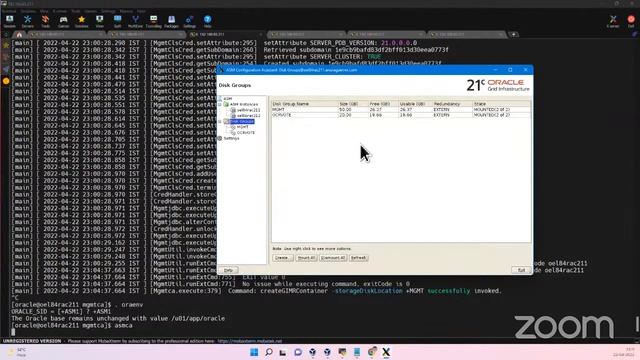The width and height of the screenshot is (640, 360).
Task: Open the mobatek.net subscription link
Action: (250, 341)
